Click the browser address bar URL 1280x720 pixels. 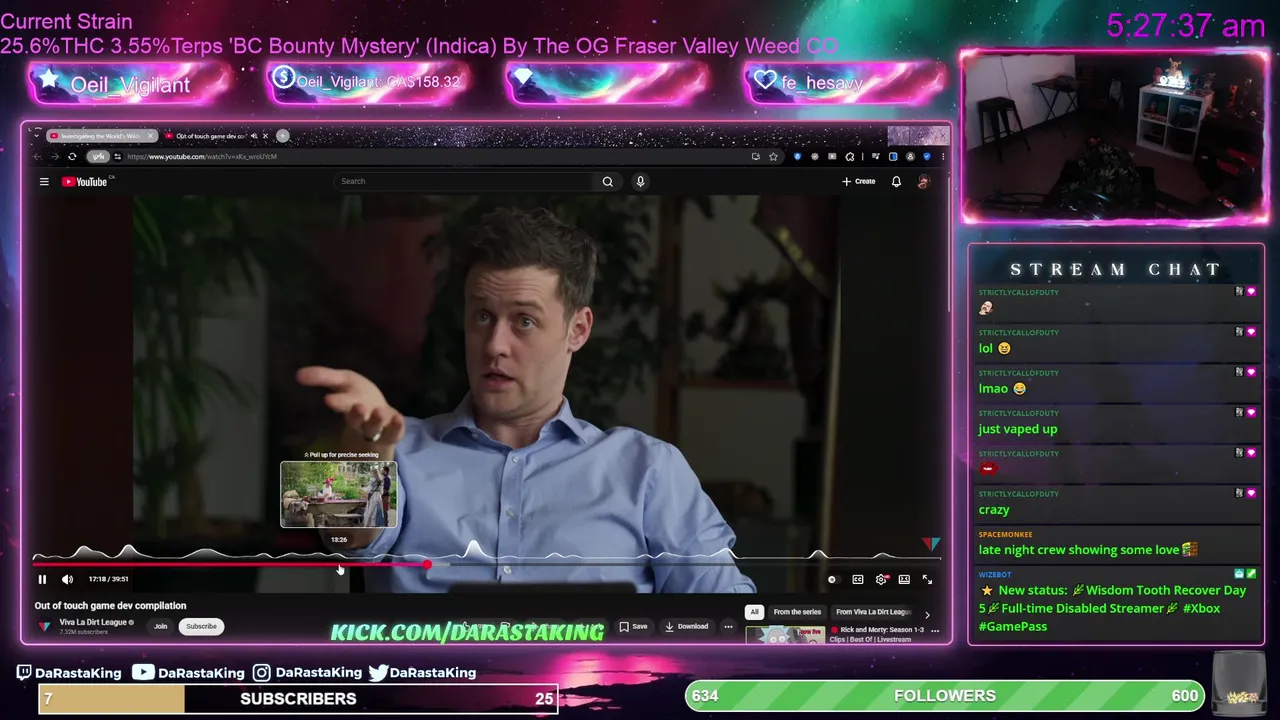click(x=202, y=156)
